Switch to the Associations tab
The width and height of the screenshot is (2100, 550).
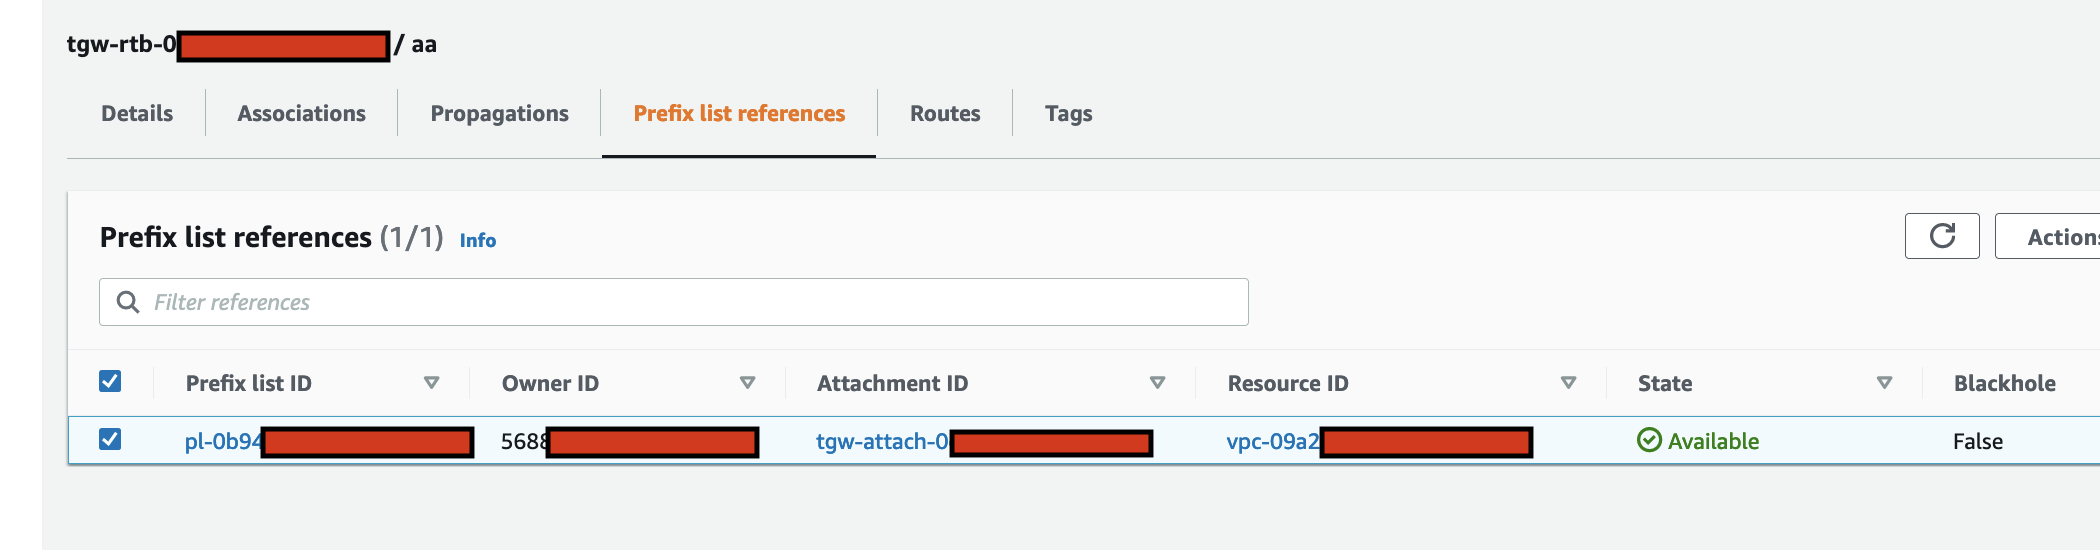[302, 114]
